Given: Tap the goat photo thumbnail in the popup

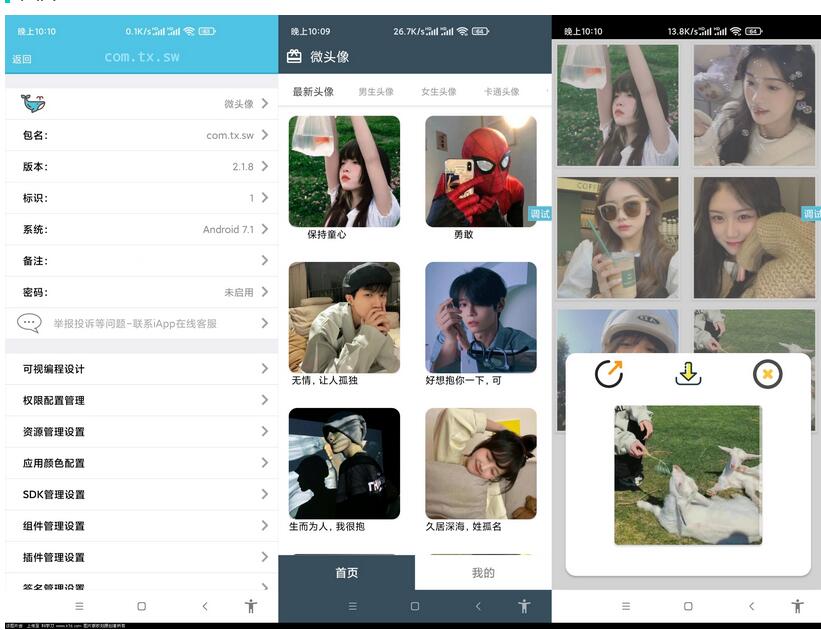Looking at the screenshot, I should (686, 474).
